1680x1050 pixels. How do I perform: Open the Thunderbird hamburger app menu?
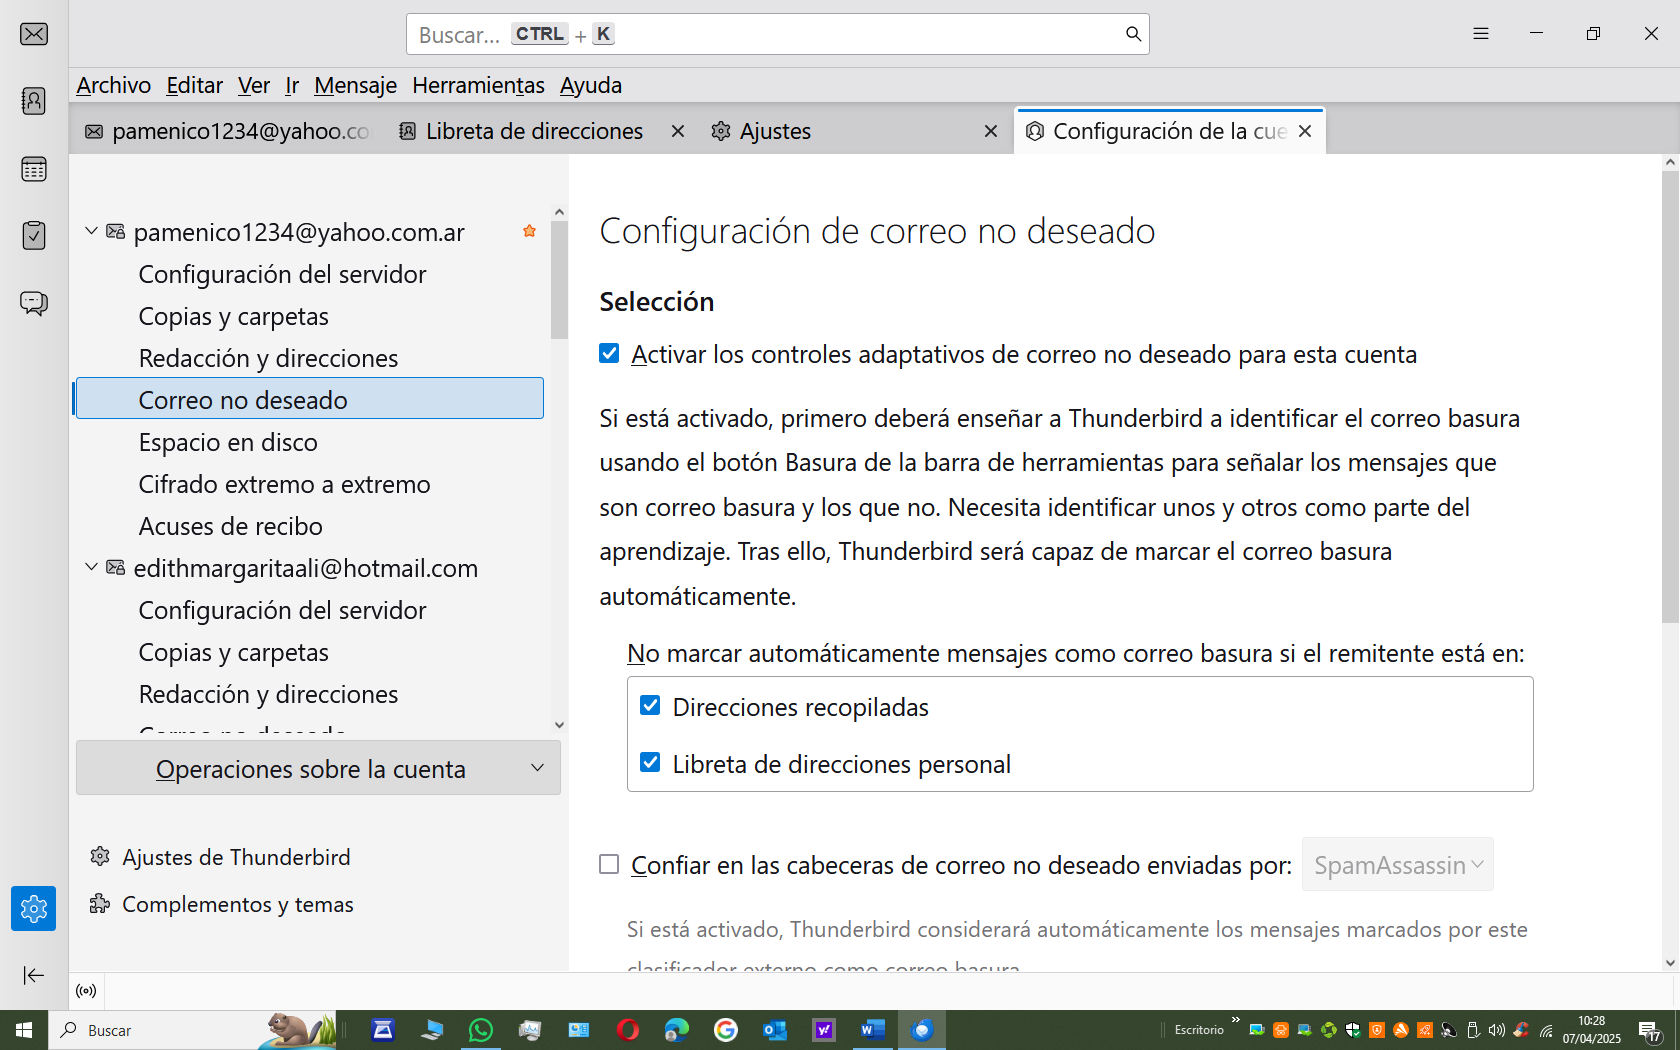1481,34
